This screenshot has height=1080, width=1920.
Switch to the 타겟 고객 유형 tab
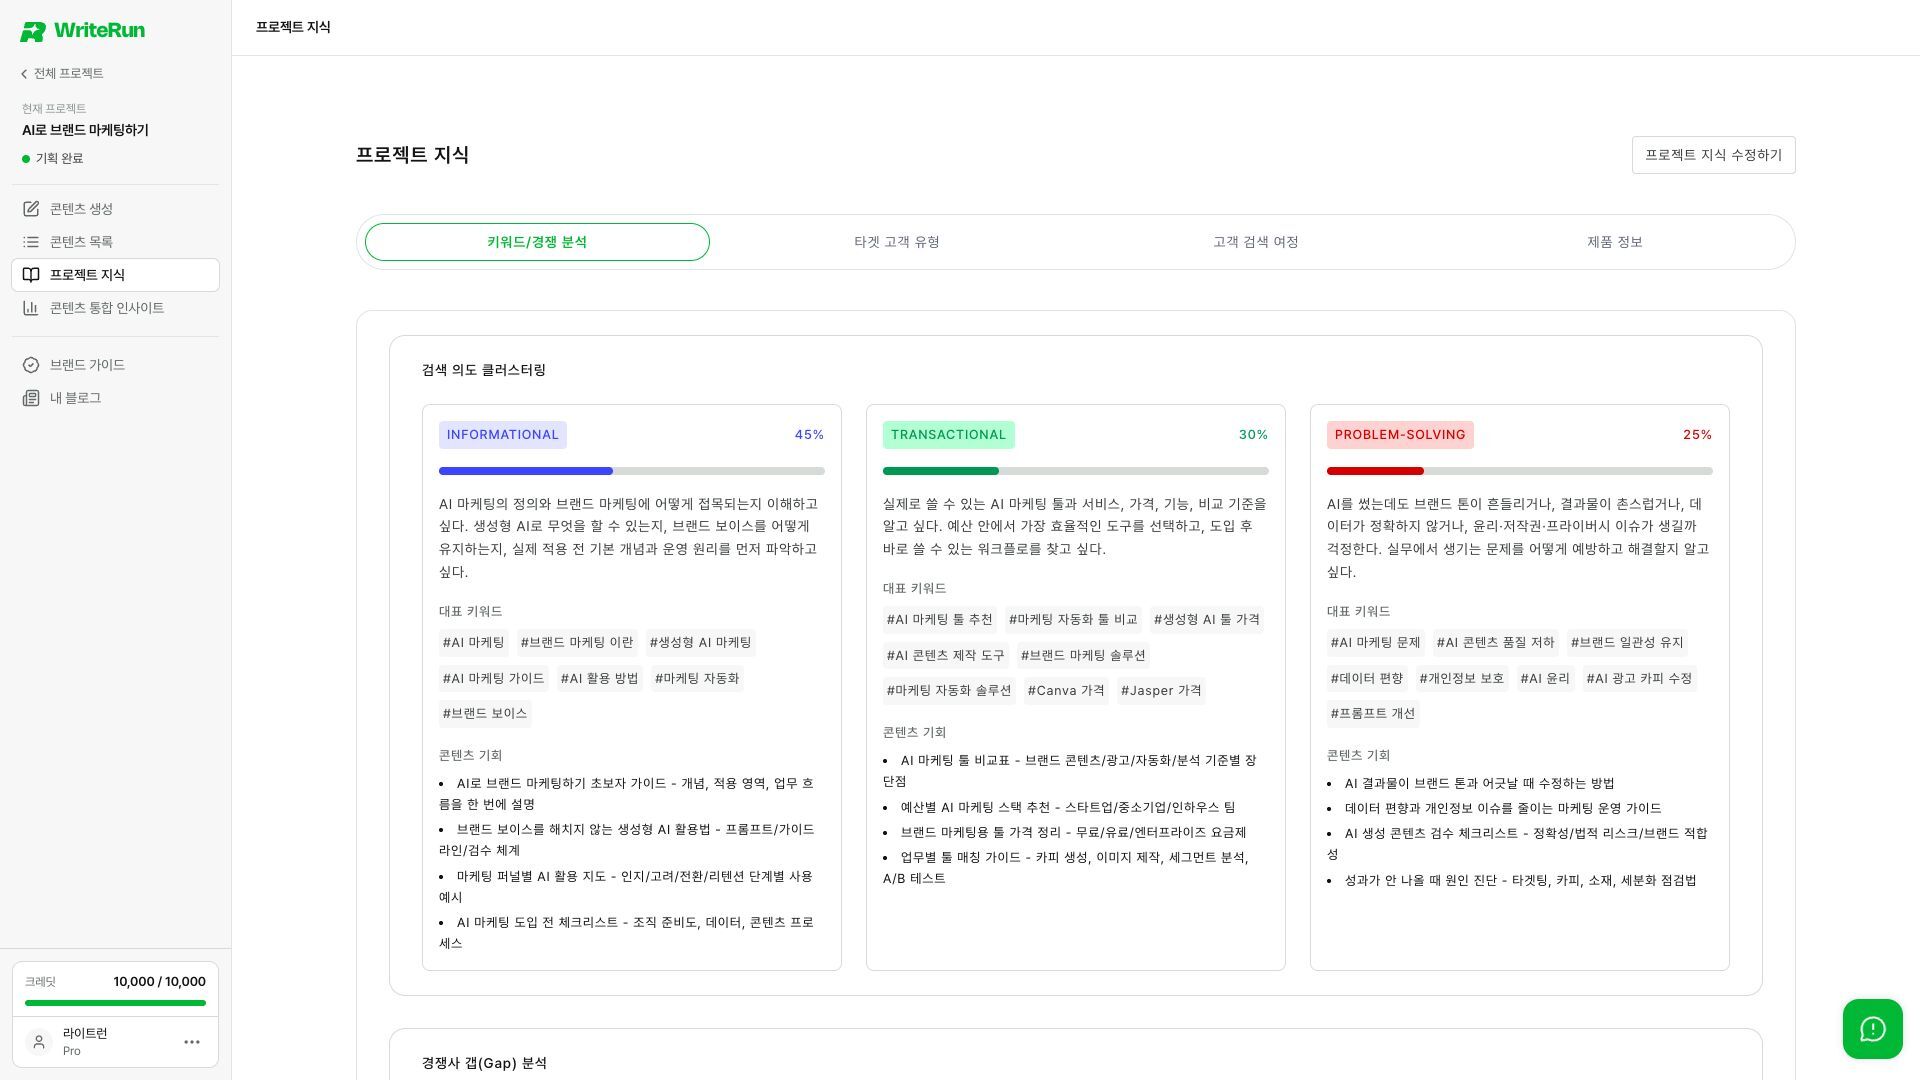pos(897,242)
